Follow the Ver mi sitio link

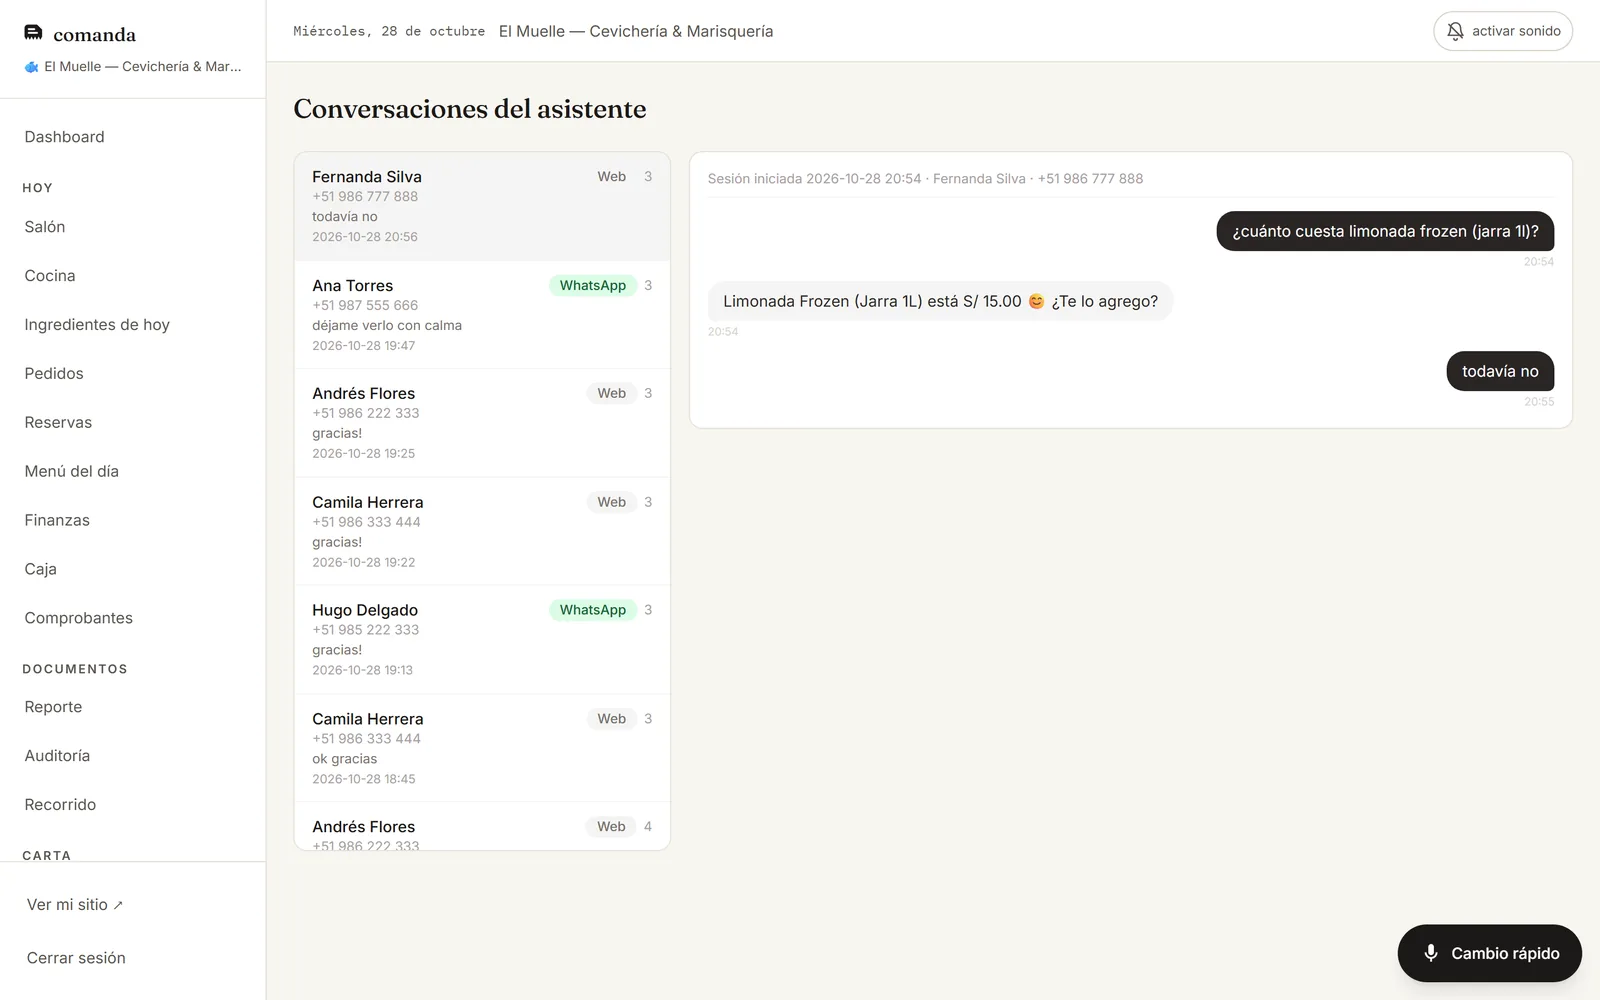[75, 905]
